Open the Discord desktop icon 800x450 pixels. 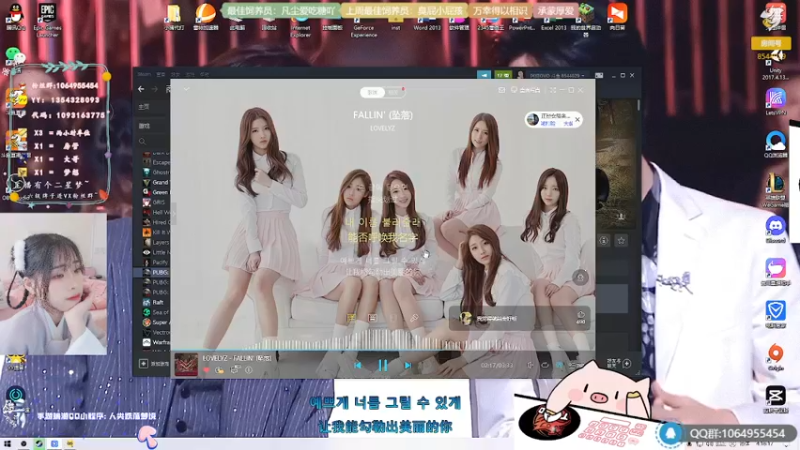pos(776,229)
